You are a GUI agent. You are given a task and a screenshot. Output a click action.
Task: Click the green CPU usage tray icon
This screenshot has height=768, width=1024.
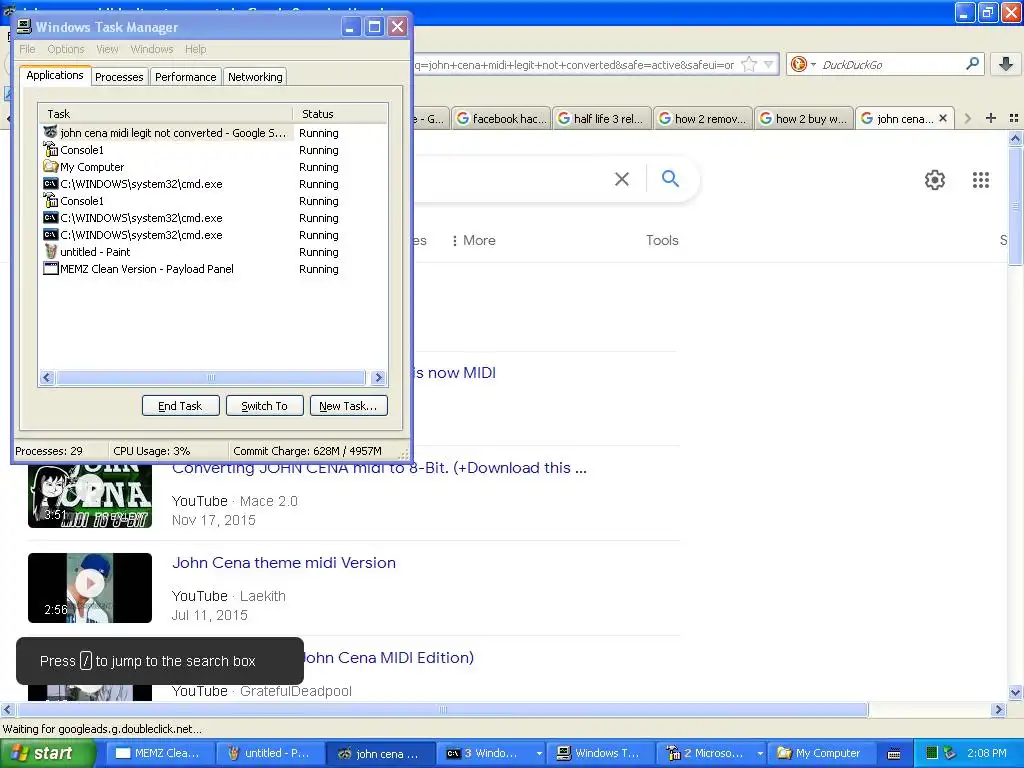932,753
